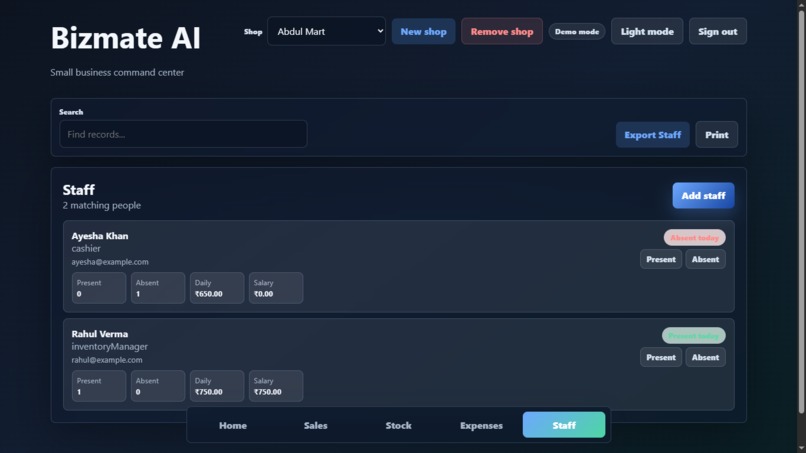Export the staff list

[652, 135]
